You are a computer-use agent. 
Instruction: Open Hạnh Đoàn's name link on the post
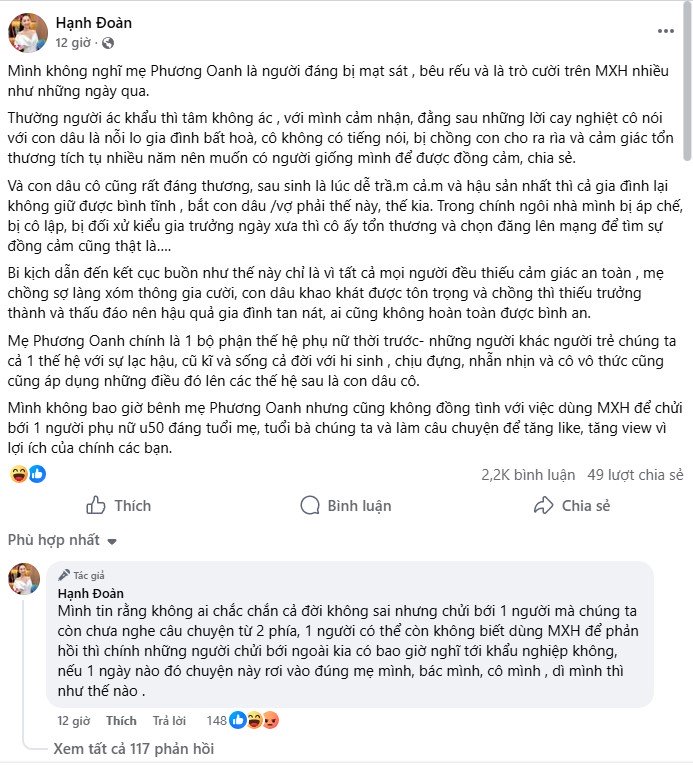click(x=94, y=22)
